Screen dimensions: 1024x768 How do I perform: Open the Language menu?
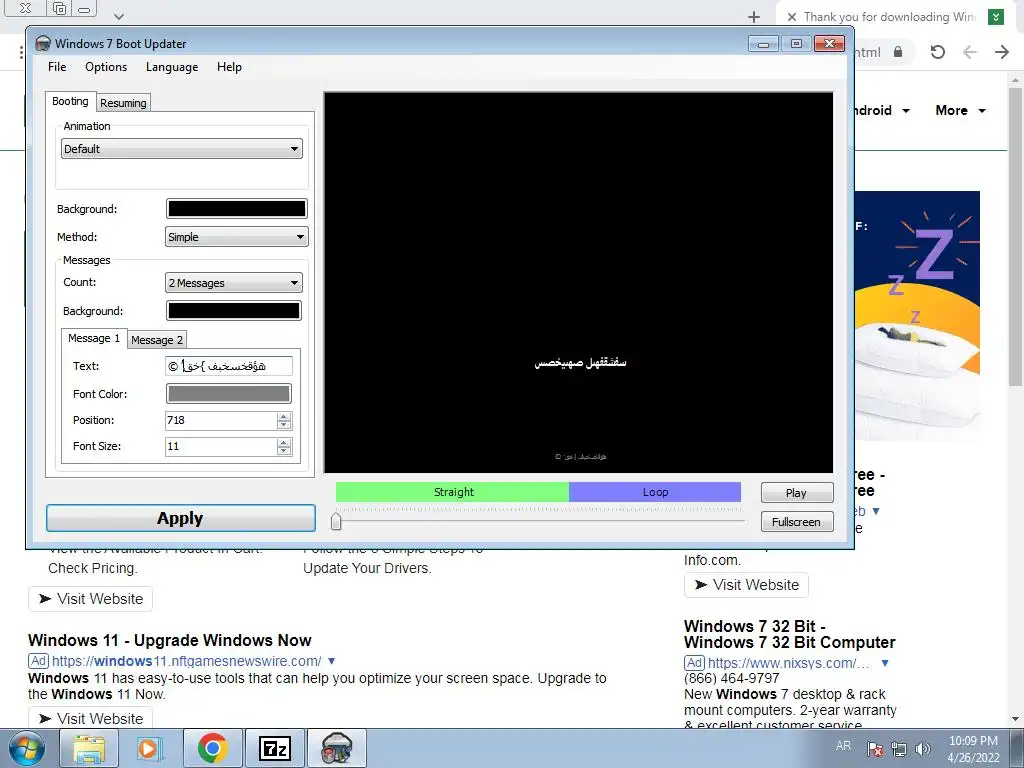[172, 67]
